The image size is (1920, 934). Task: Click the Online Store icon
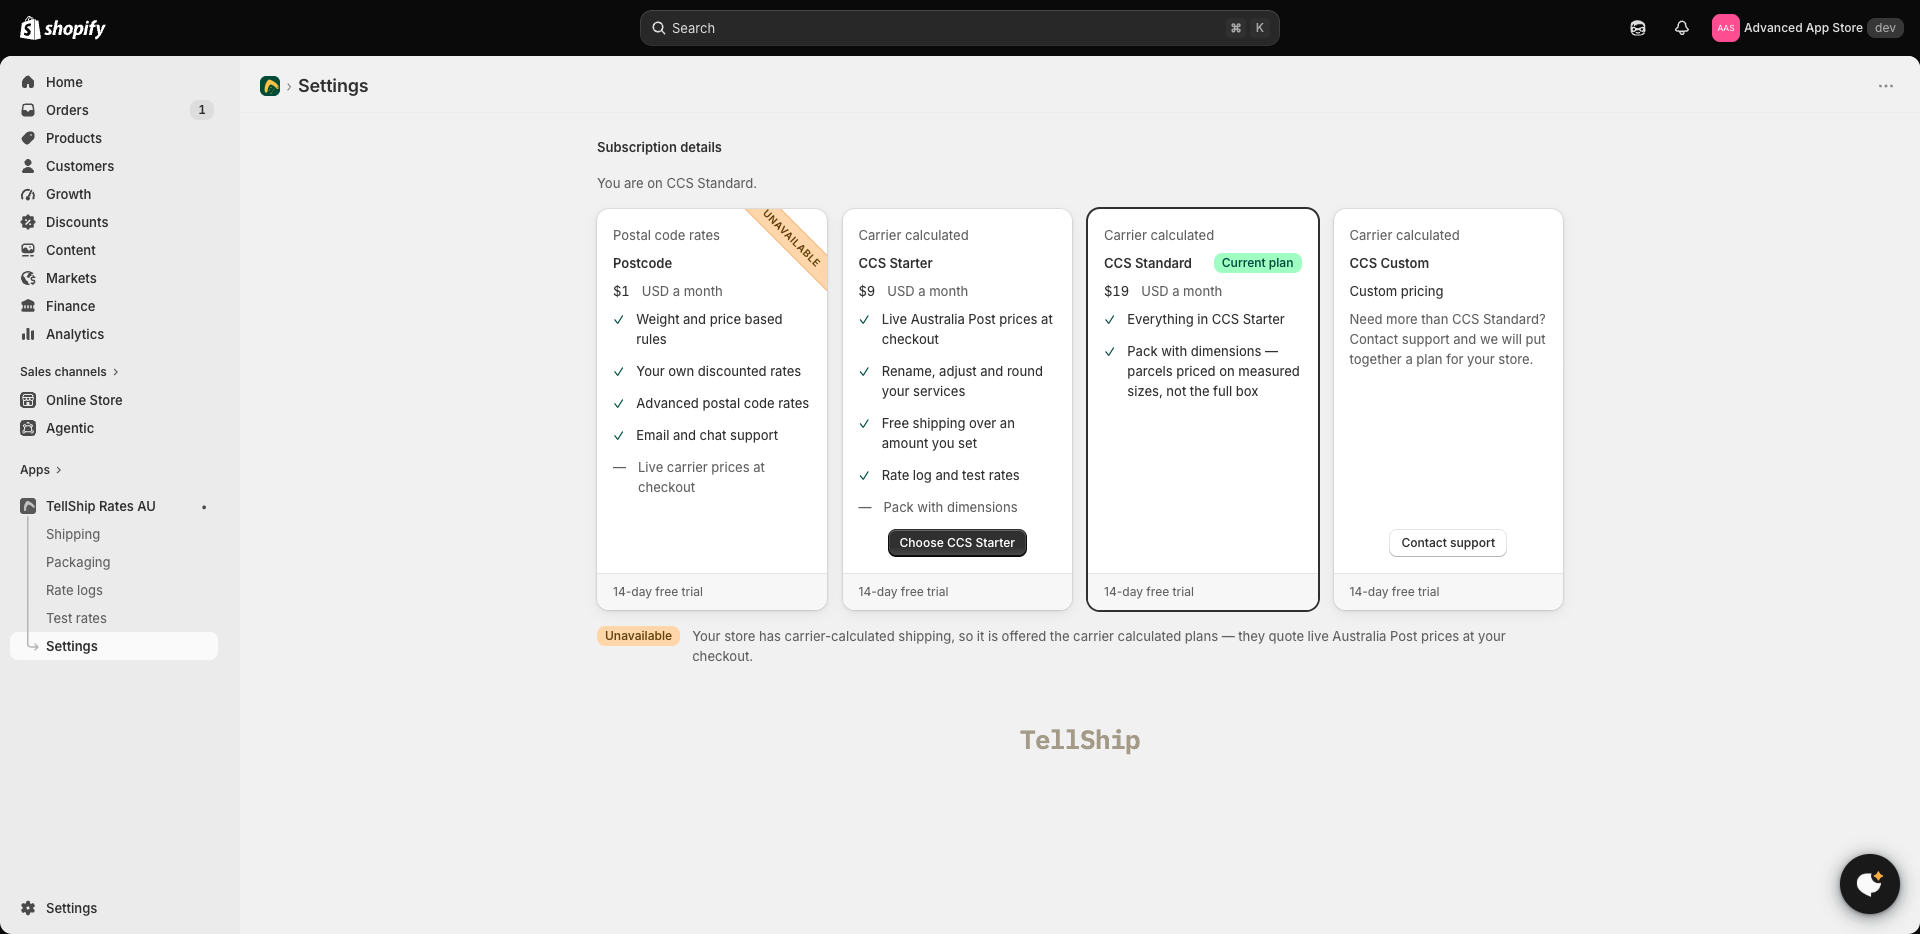(x=28, y=400)
